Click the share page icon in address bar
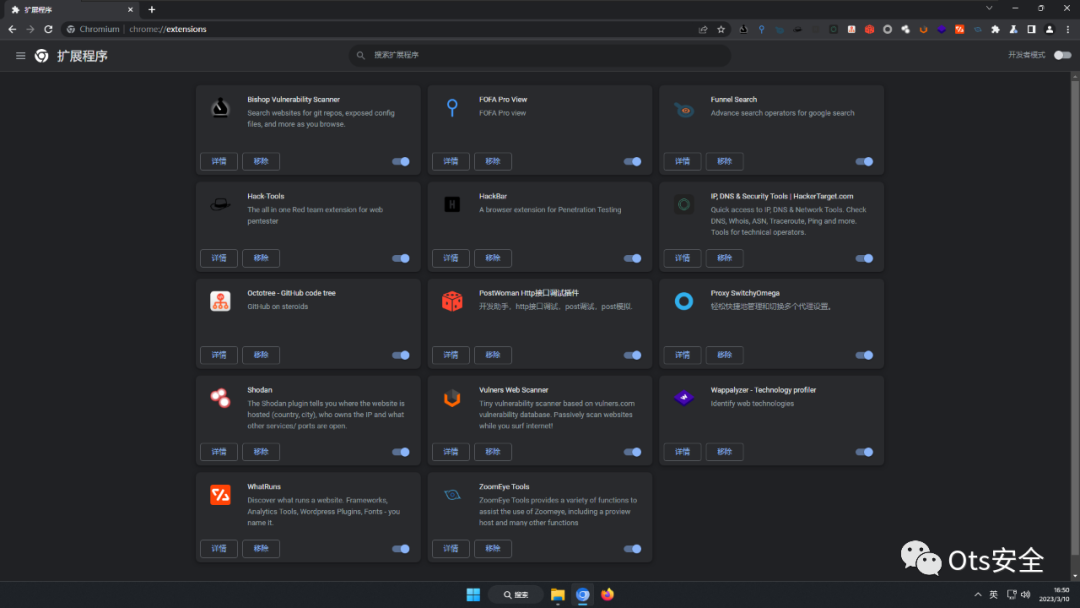 pyautogui.click(x=703, y=30)
